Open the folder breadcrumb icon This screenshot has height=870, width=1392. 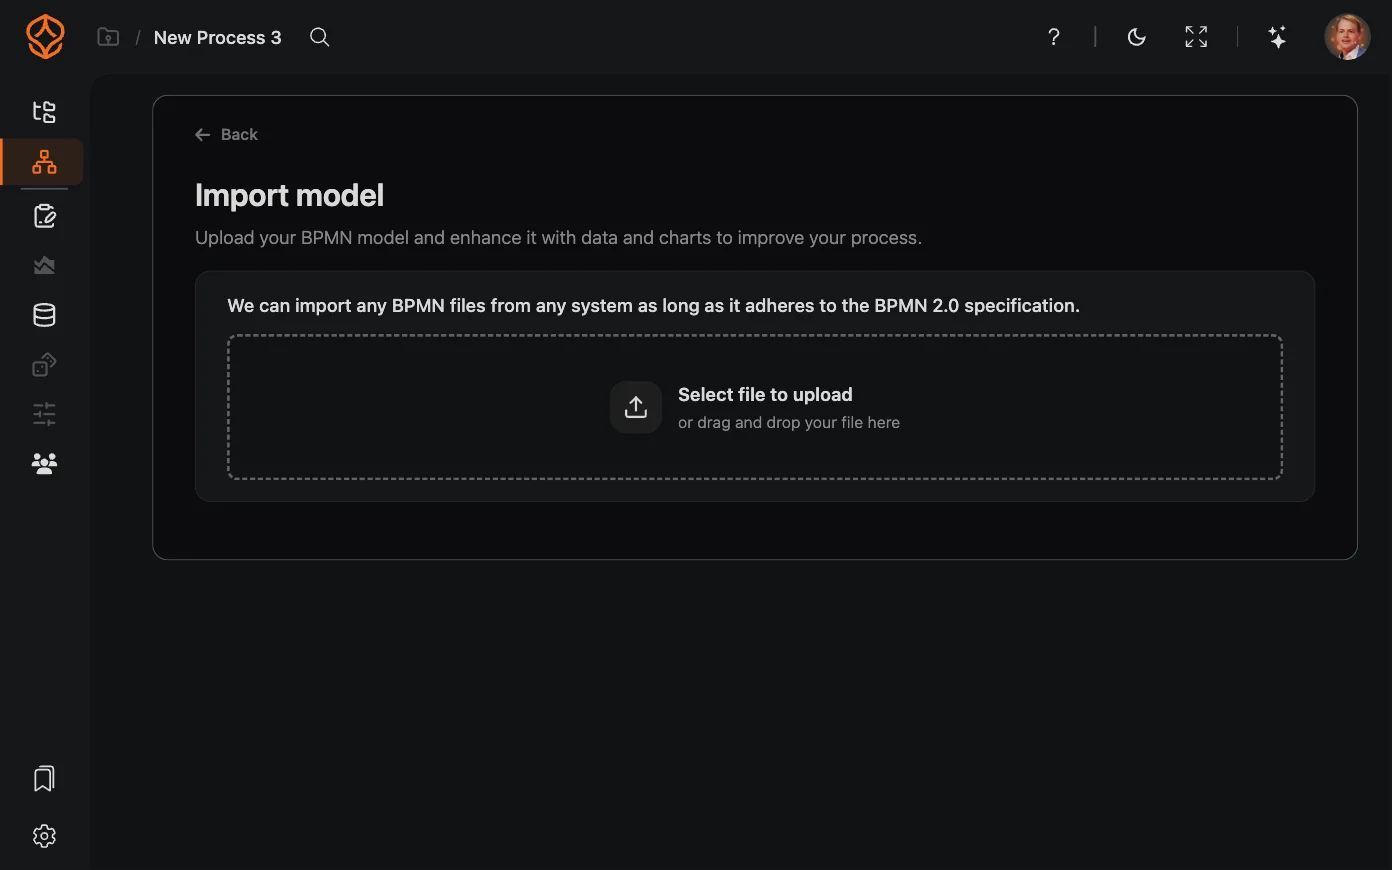click(108, 37)
